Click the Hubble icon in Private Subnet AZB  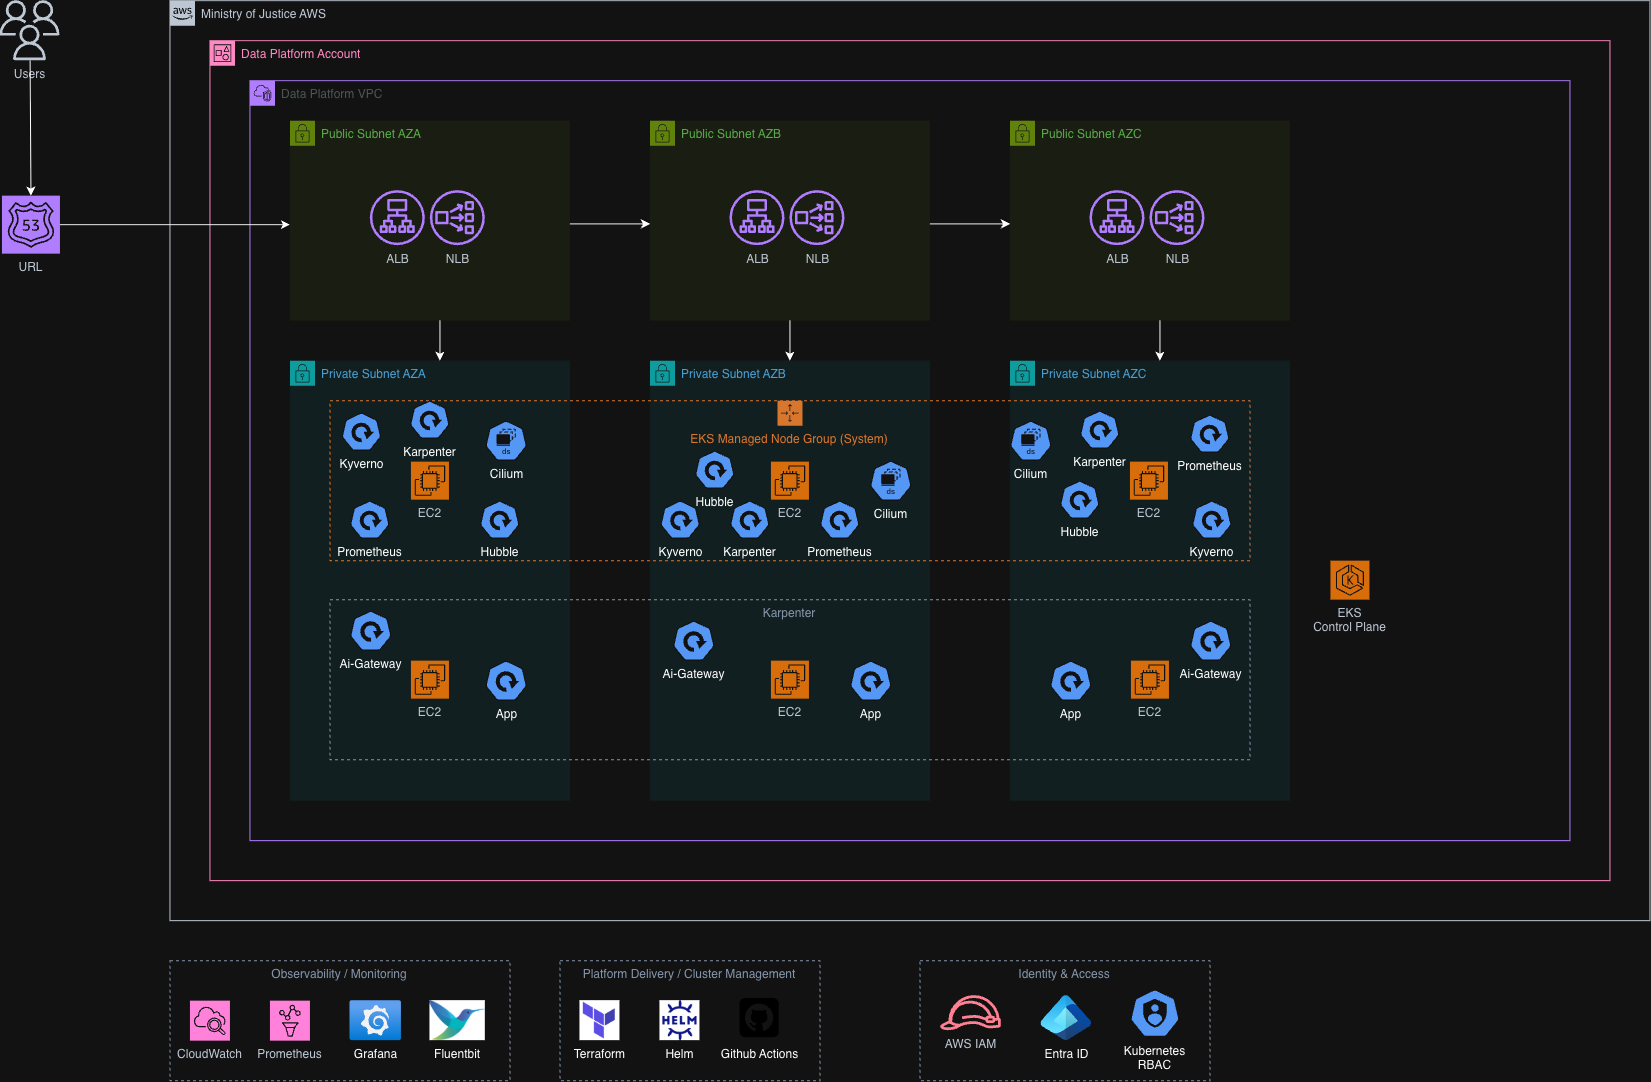714,471
